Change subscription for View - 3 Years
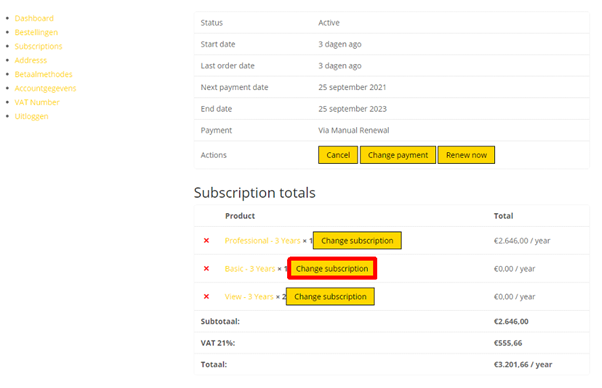This screenshot has width=602, height=388. point(330,297)
